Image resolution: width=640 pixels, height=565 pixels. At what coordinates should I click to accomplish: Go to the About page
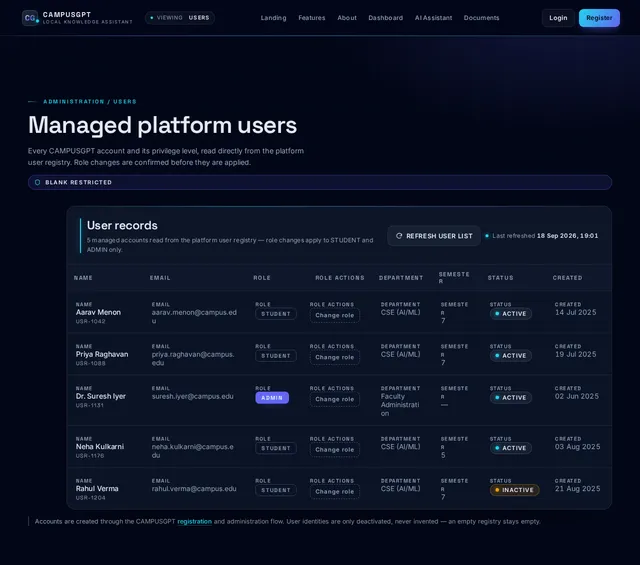coord(347,18)
